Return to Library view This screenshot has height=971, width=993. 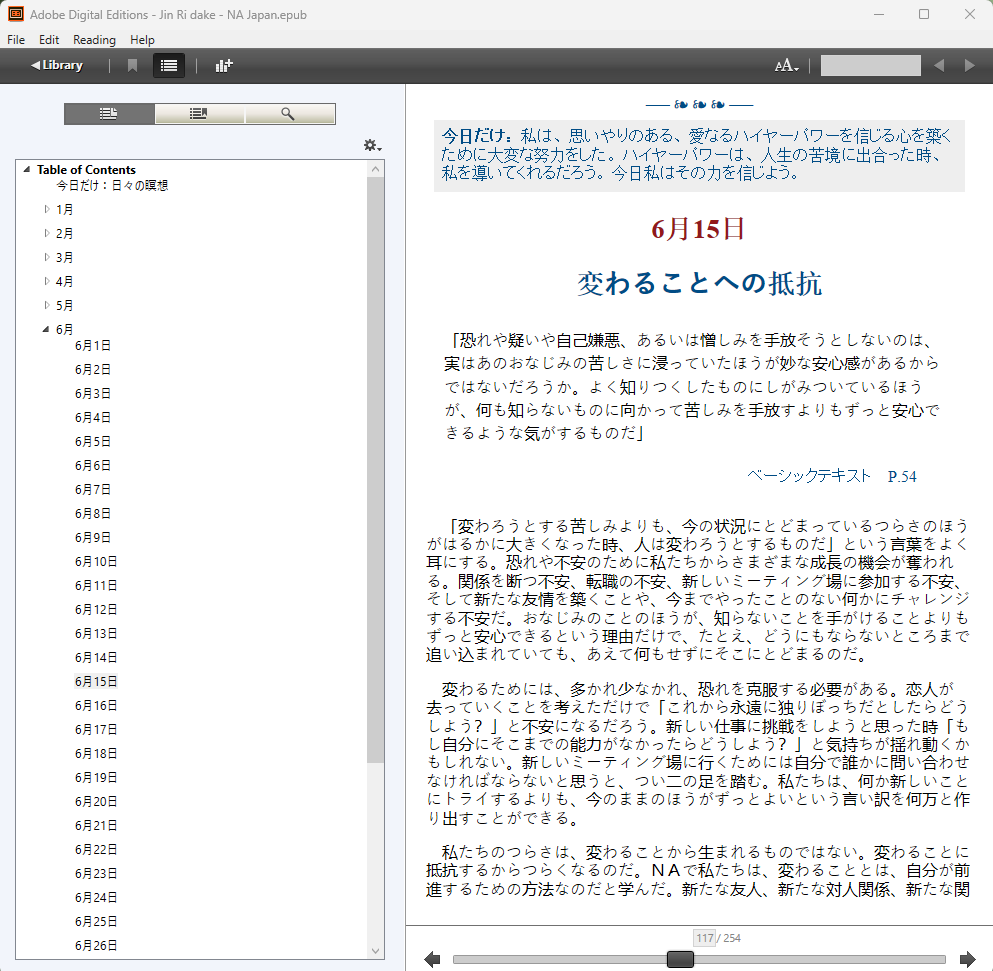point(57,65)
